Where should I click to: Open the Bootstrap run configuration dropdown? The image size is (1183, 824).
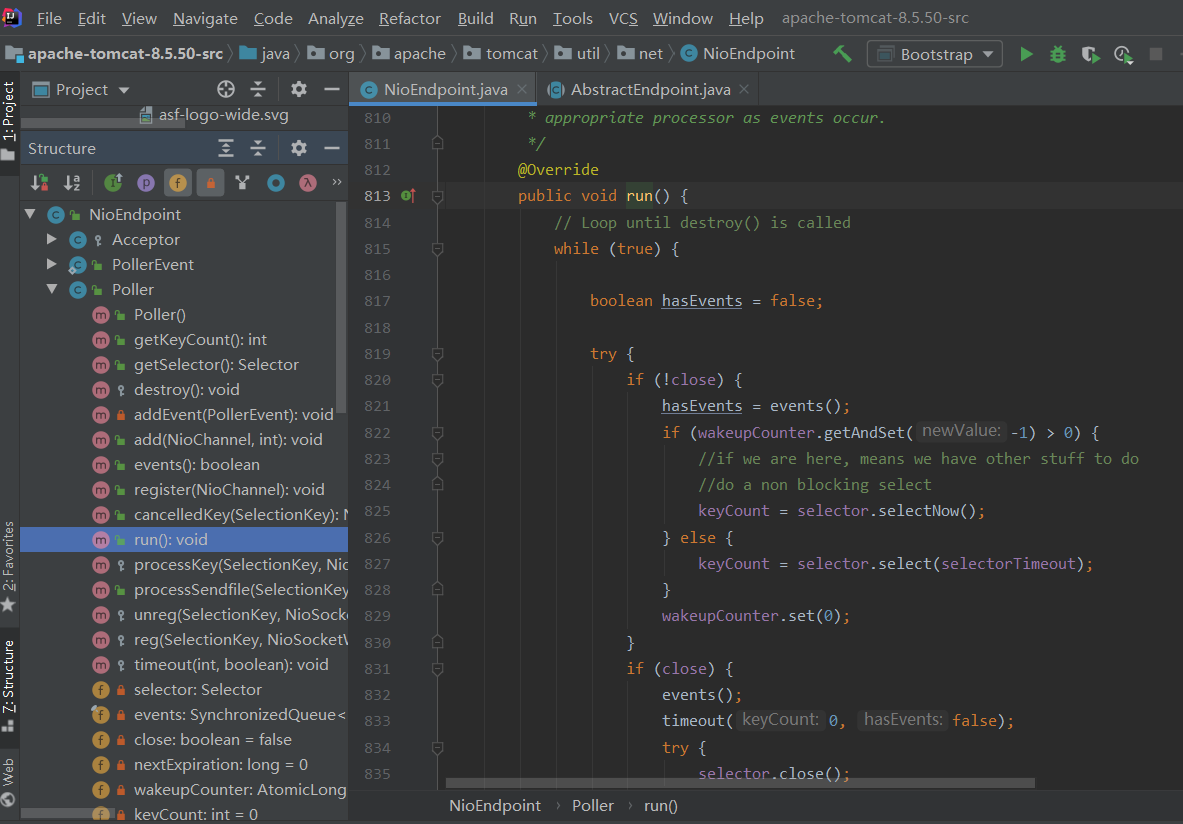pyautogui.click(x=935, y=54)
